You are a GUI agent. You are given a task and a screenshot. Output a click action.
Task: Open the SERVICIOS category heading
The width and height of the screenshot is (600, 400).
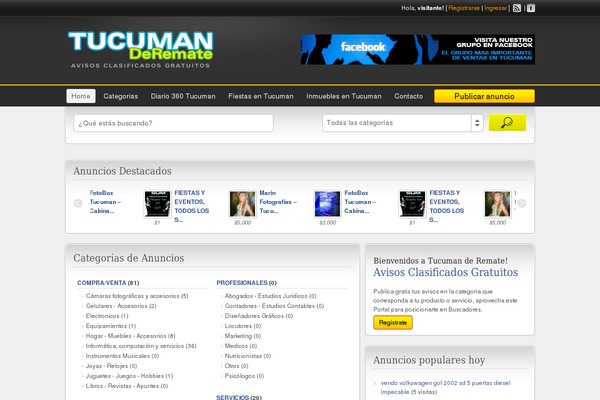(232, 397)
